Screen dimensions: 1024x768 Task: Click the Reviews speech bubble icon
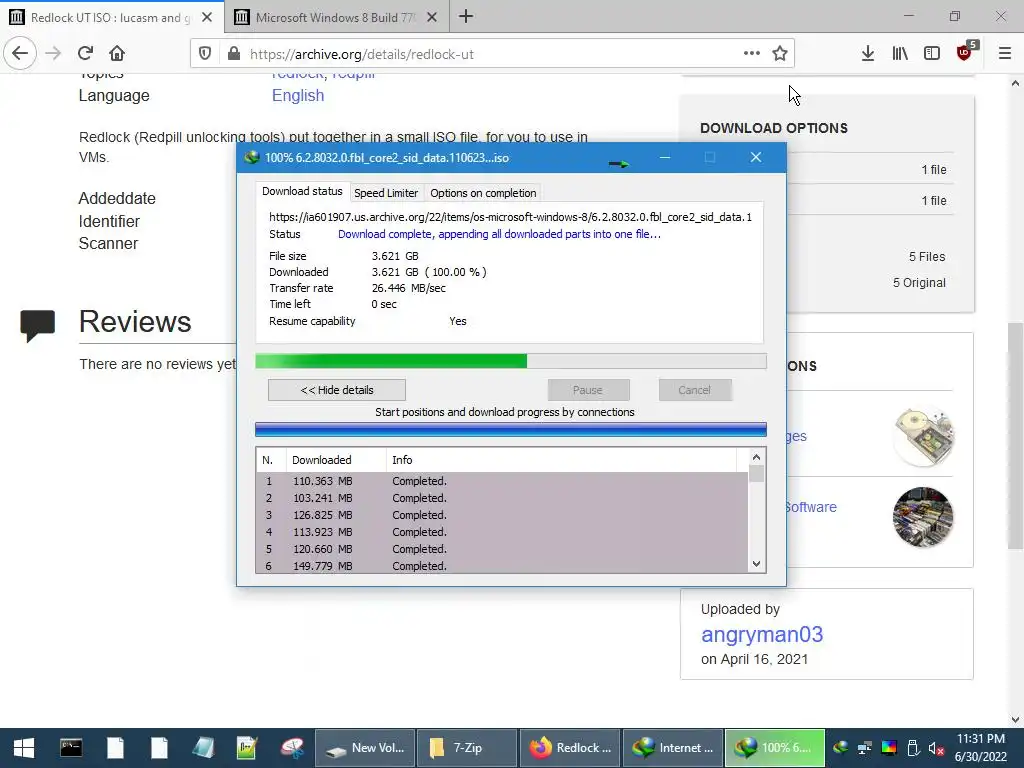click(x=37, y=325)
